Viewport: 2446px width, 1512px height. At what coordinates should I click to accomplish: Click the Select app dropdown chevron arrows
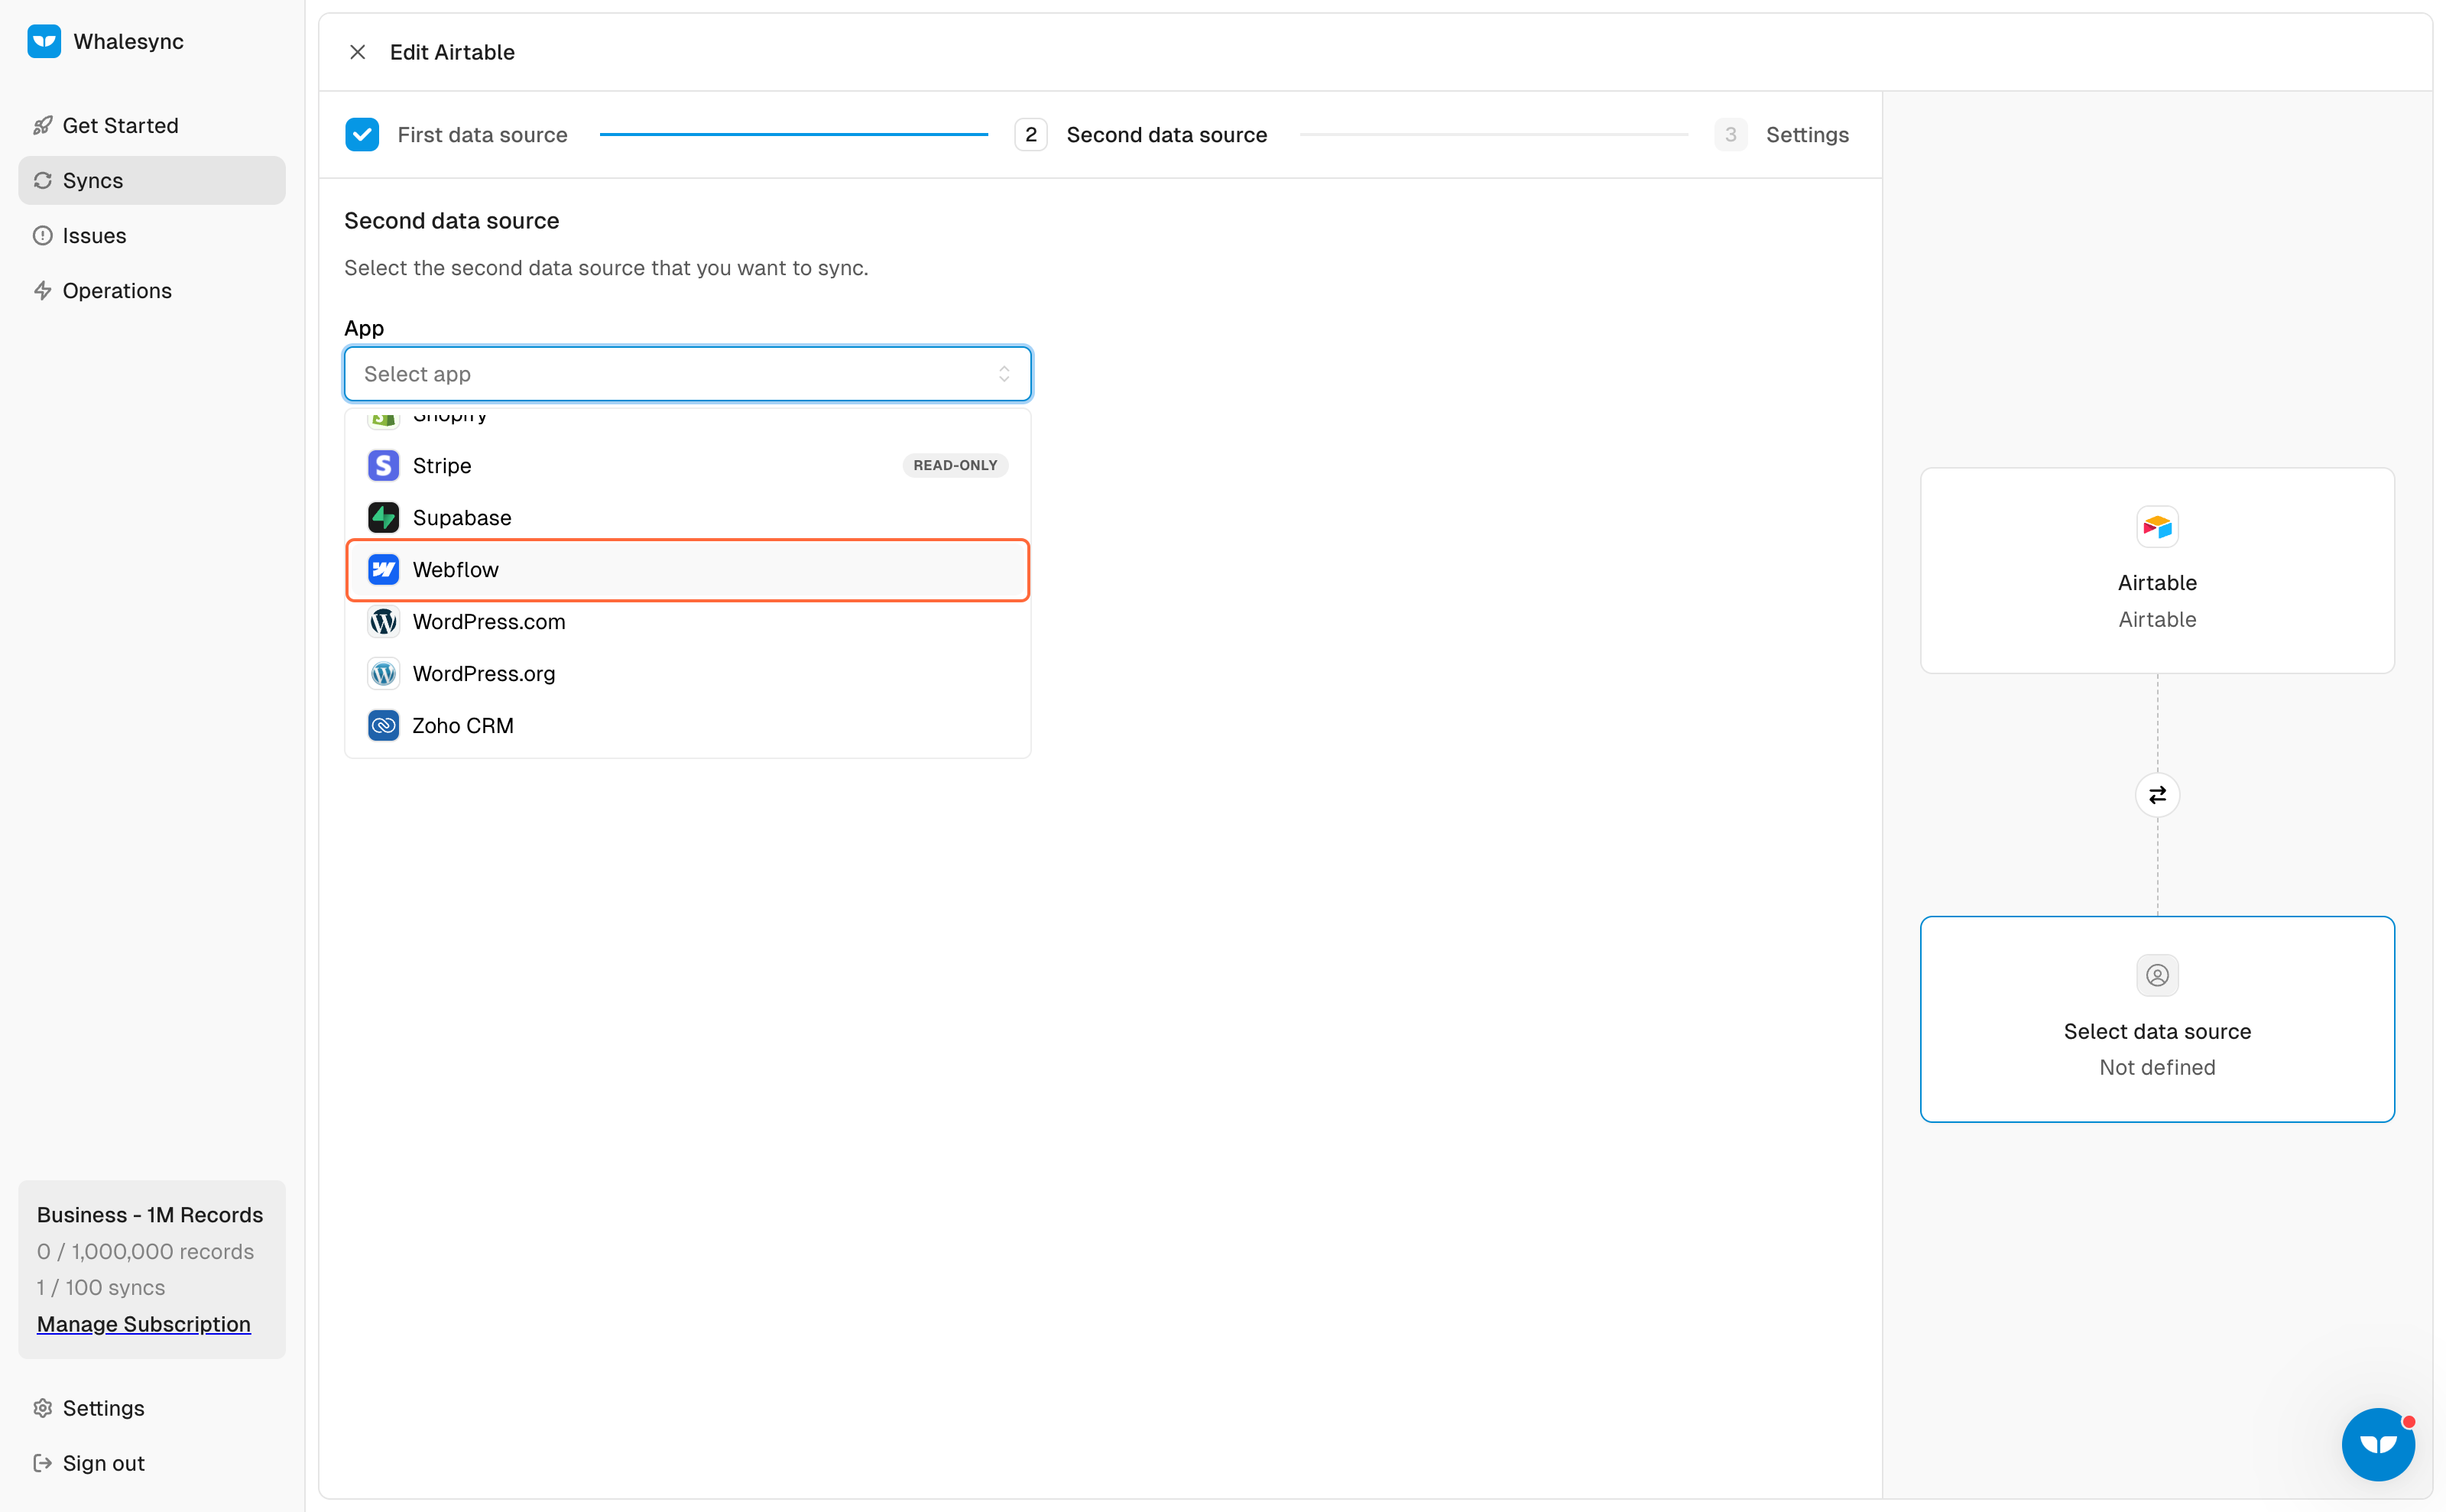pos(1004,374)
